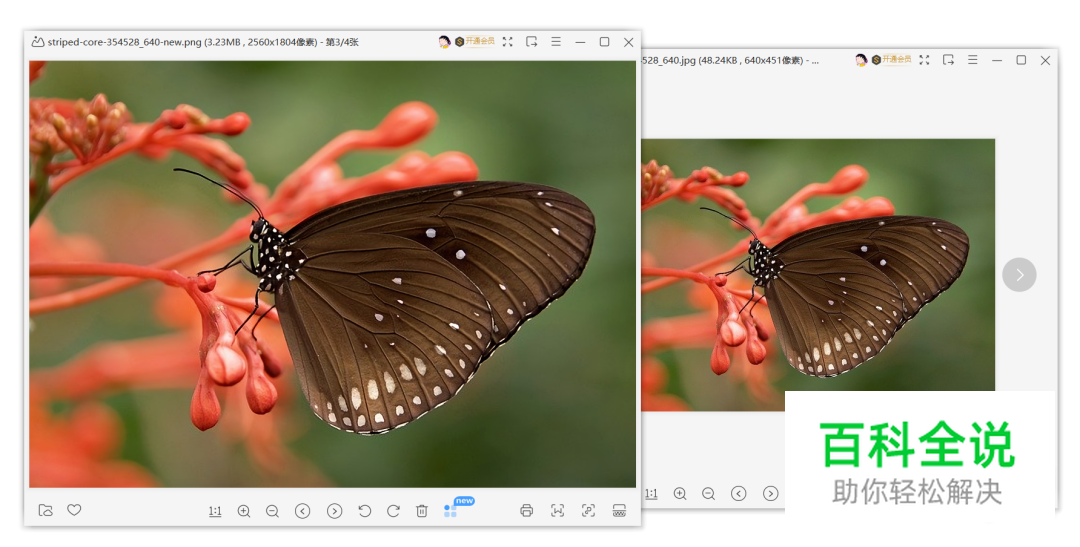Set 1:1 actual size in PNG window

coord(215,511)
